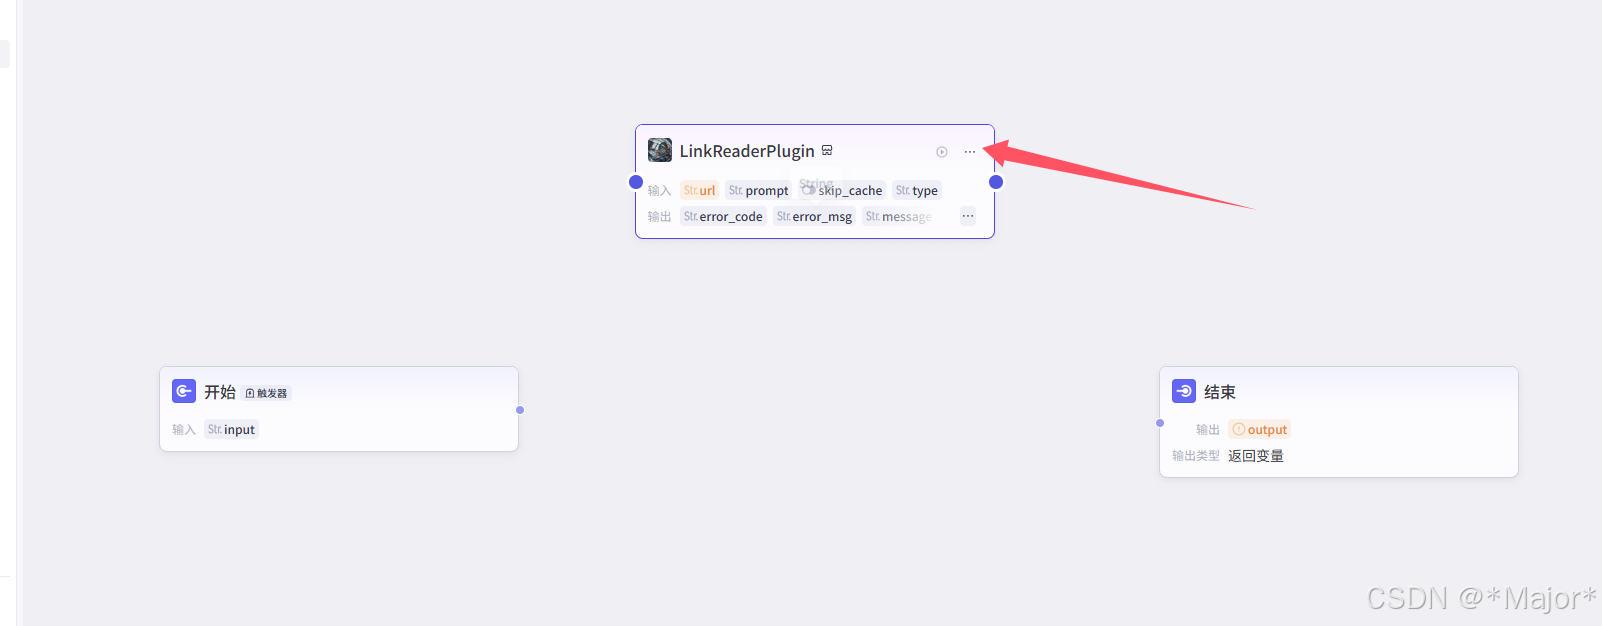Select the input variable chip on Start node
This screenshot has height=626, width=1602.
tap(231, 429)
